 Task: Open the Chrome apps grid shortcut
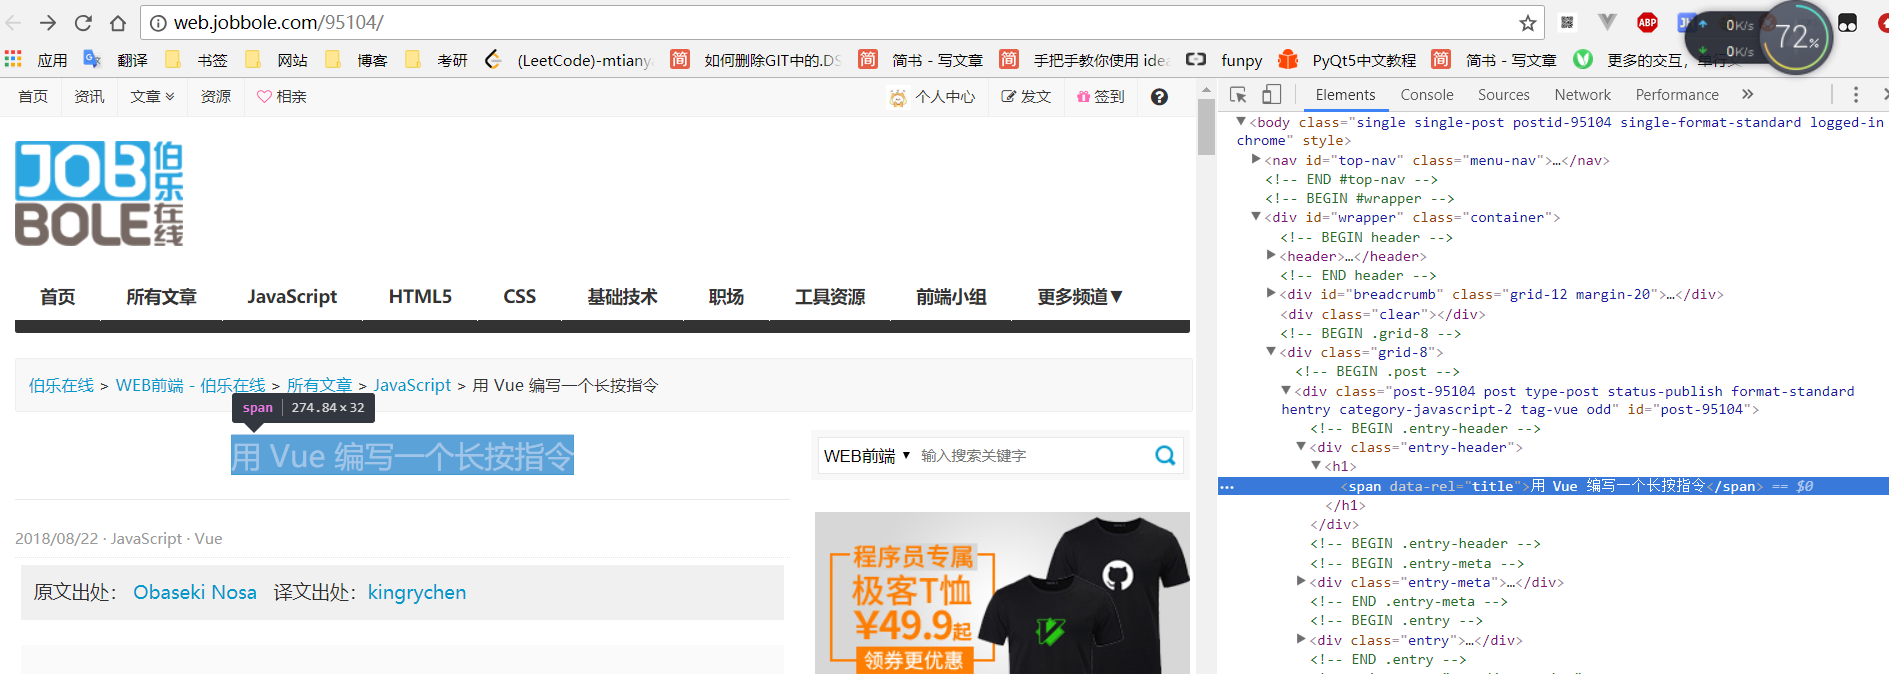pos(13,60)
